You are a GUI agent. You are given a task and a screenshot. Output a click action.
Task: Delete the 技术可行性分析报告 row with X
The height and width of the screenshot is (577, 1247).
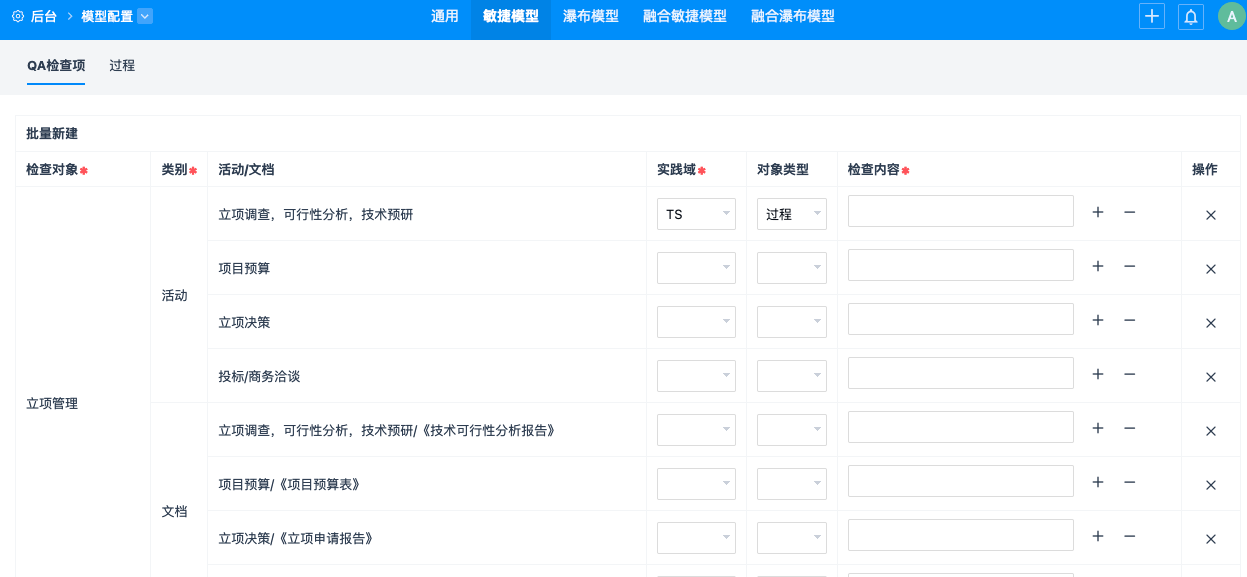[x=1211, y=431]
